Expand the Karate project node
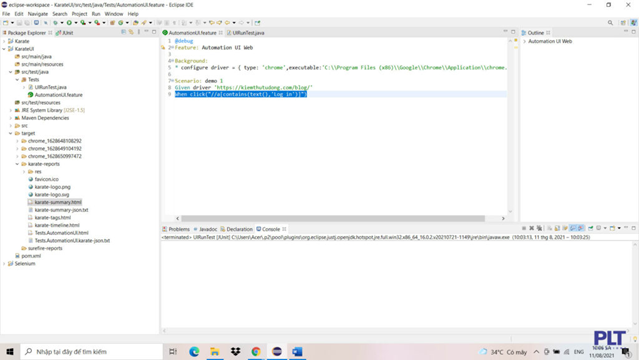The image size is (639, 360). click(x=4, y=41)
